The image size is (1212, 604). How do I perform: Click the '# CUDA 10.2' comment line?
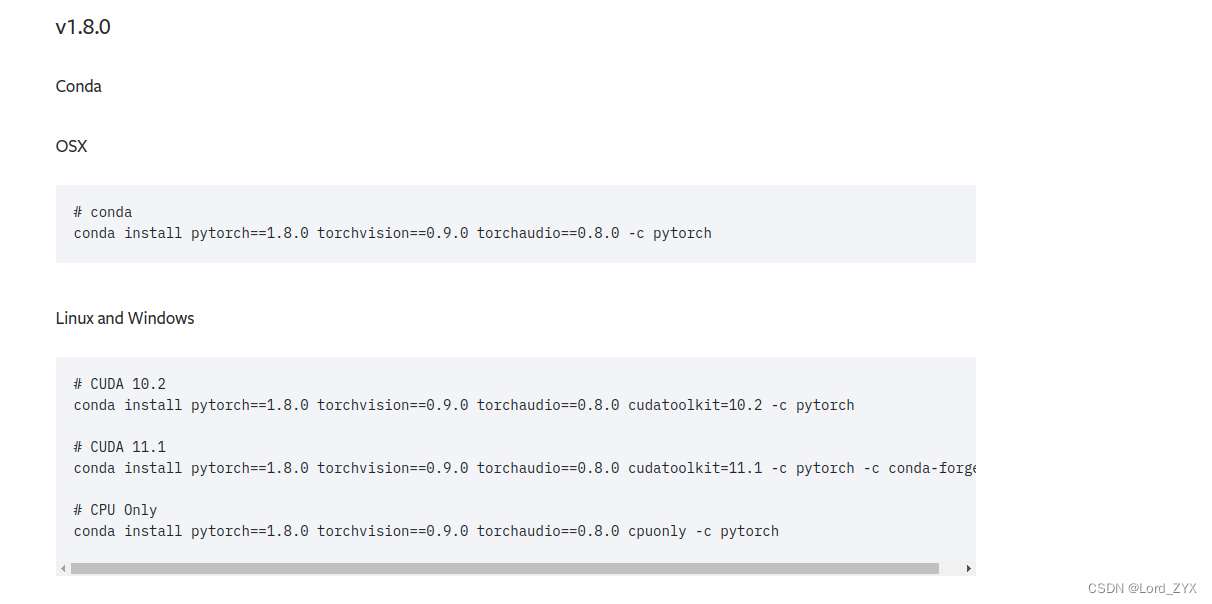(x=120, y=384)
